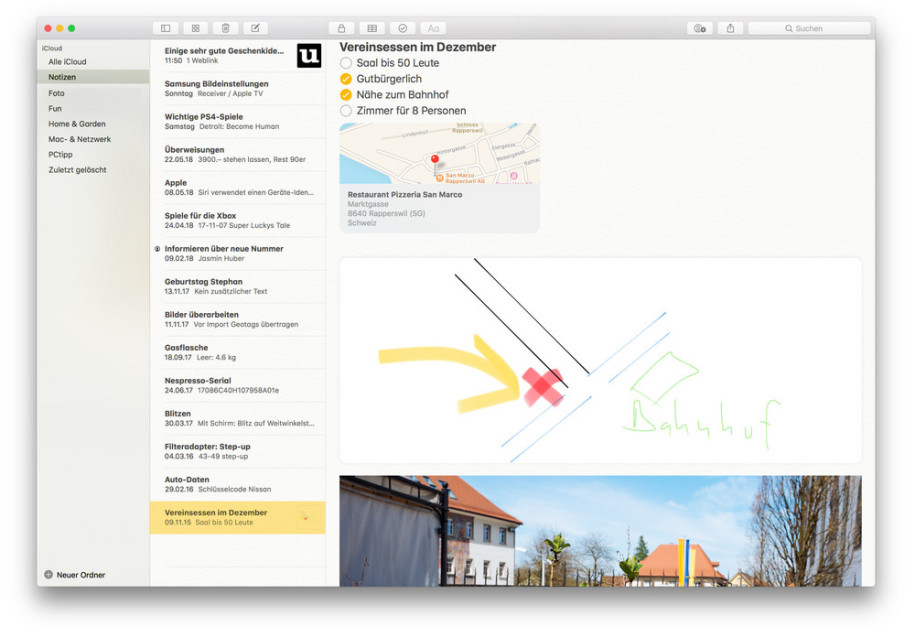Click the 'u' weblink thumbnail in notes list

[x=309, y=55]
